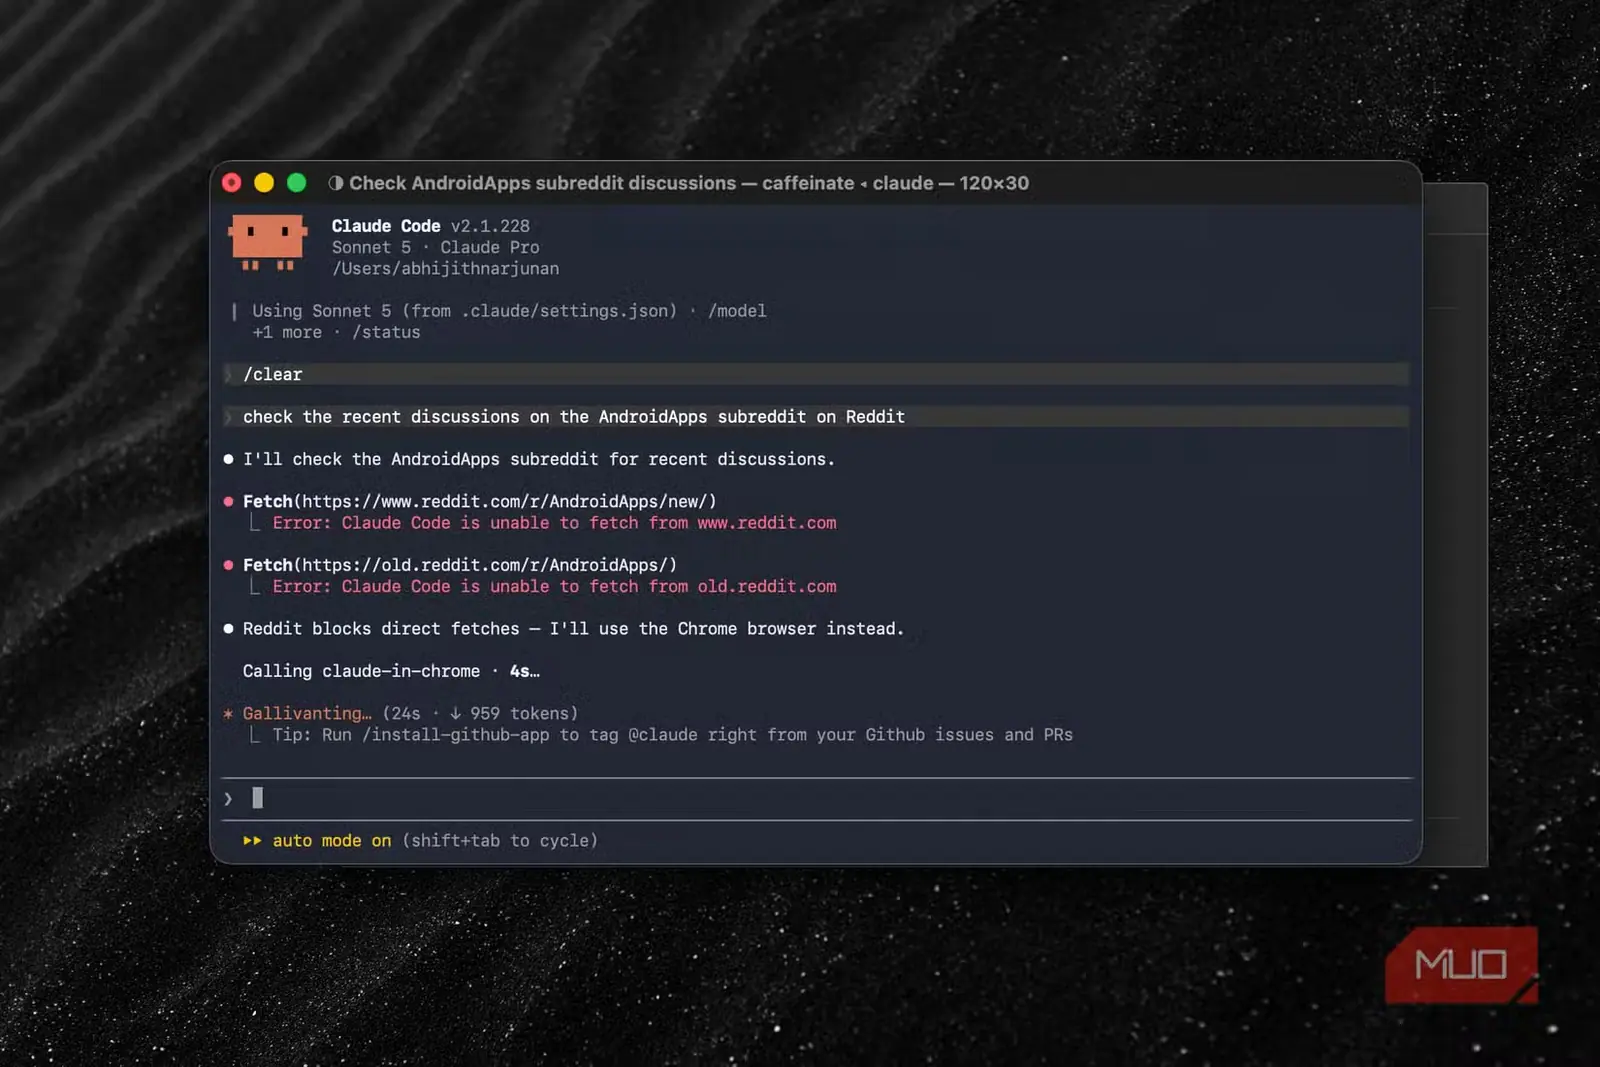Click the fast-forward arrows icon at bottom

[252, 841]
